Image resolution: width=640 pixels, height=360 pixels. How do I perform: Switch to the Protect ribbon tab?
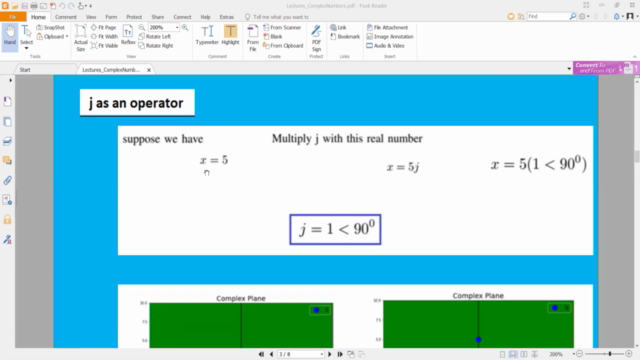click(134, 17)
